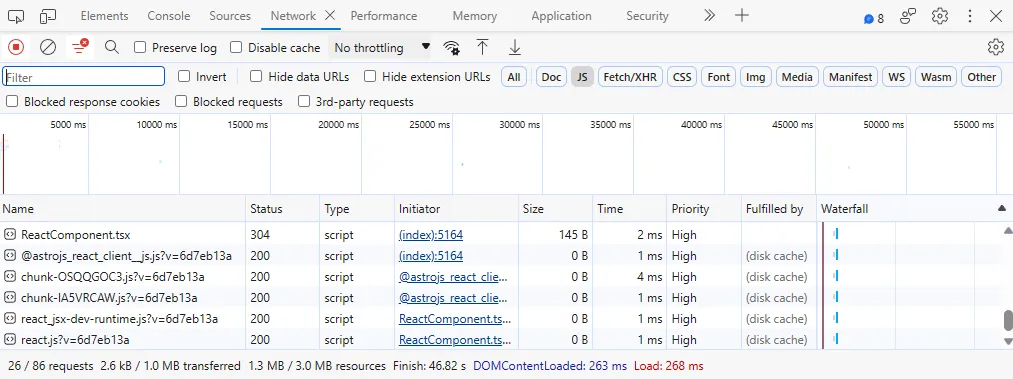
Task: Filter requests by CSS type
Action: pos(682,77)
